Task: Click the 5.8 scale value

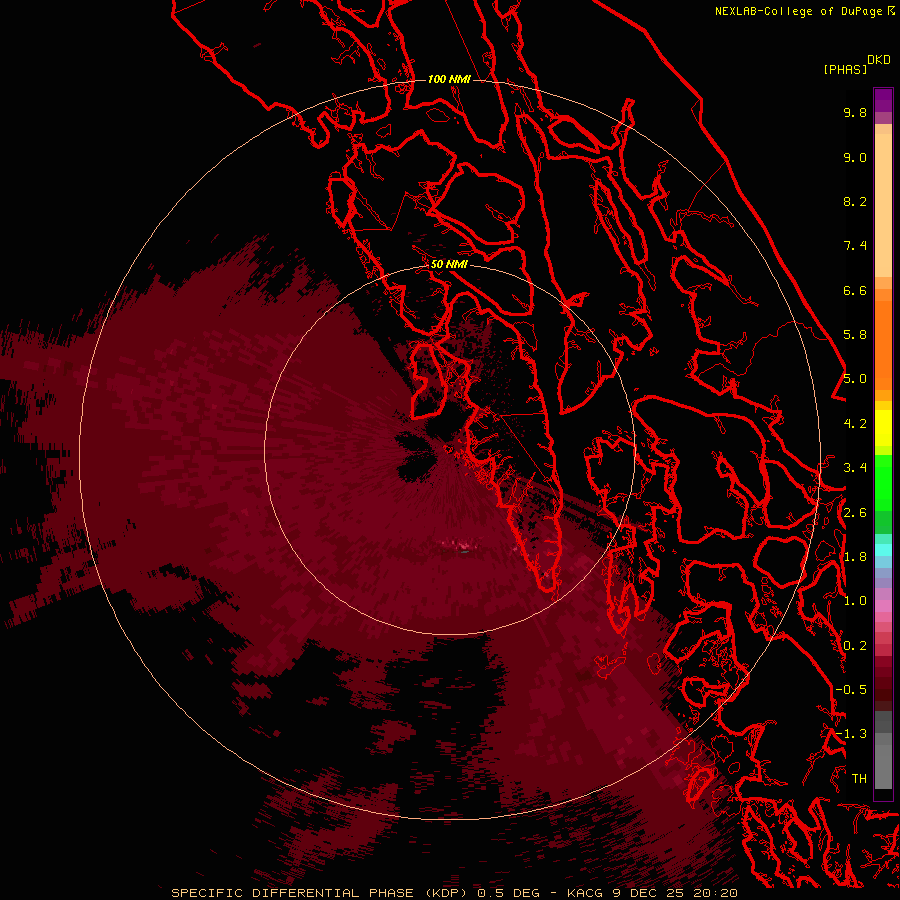Action: (x=855, y=335)
